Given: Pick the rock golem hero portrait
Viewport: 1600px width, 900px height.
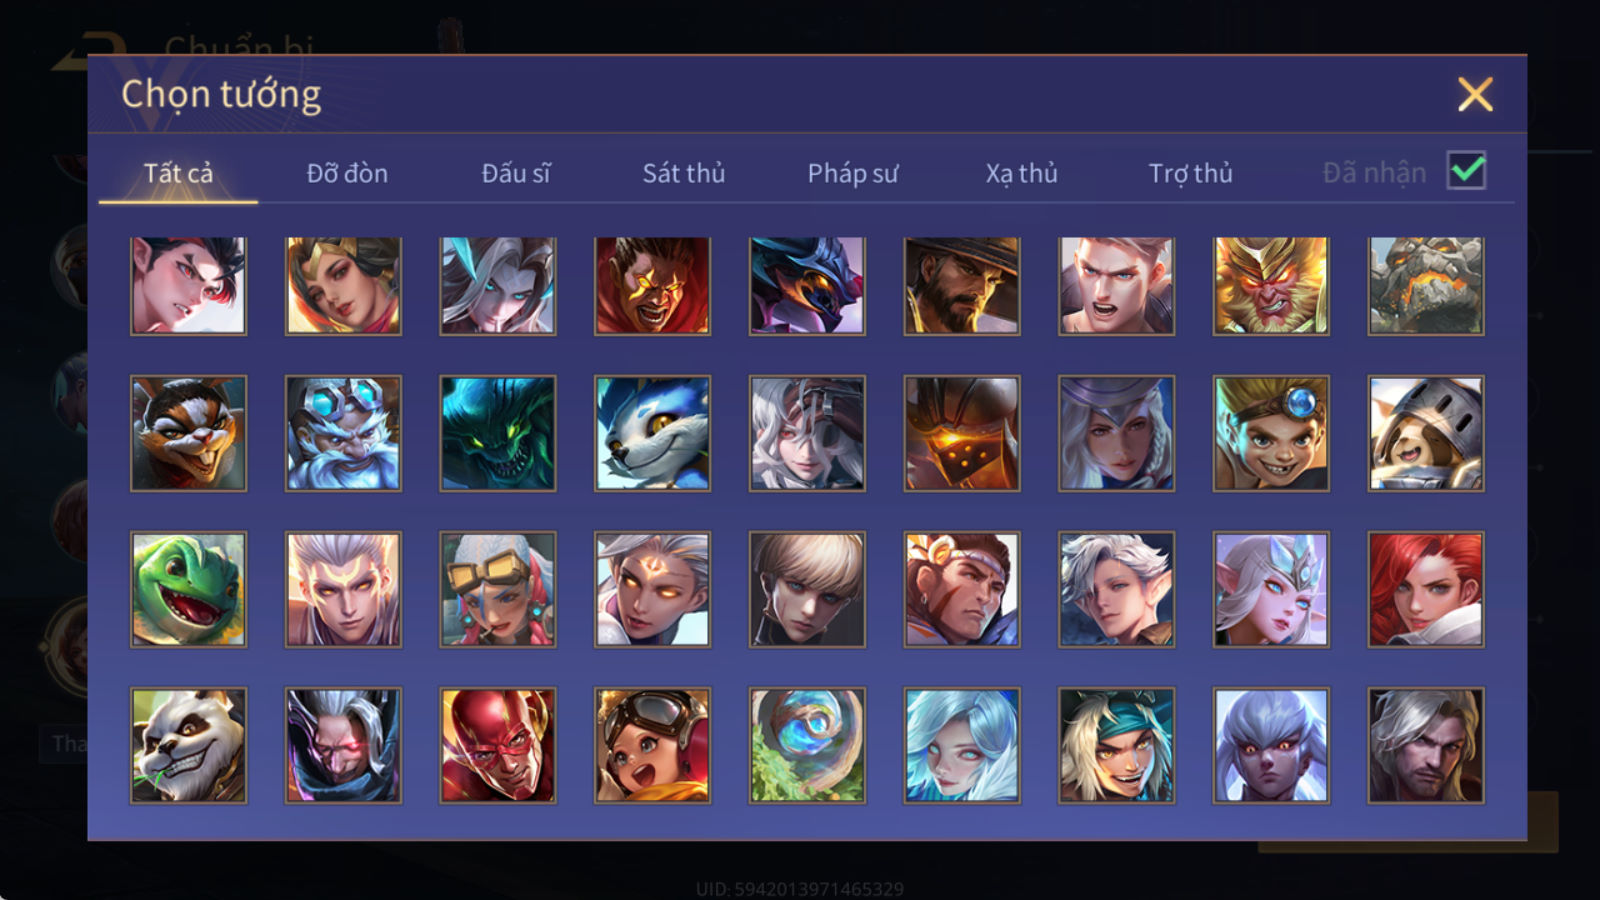Looking at the screenshot, I should [1426, 286].
